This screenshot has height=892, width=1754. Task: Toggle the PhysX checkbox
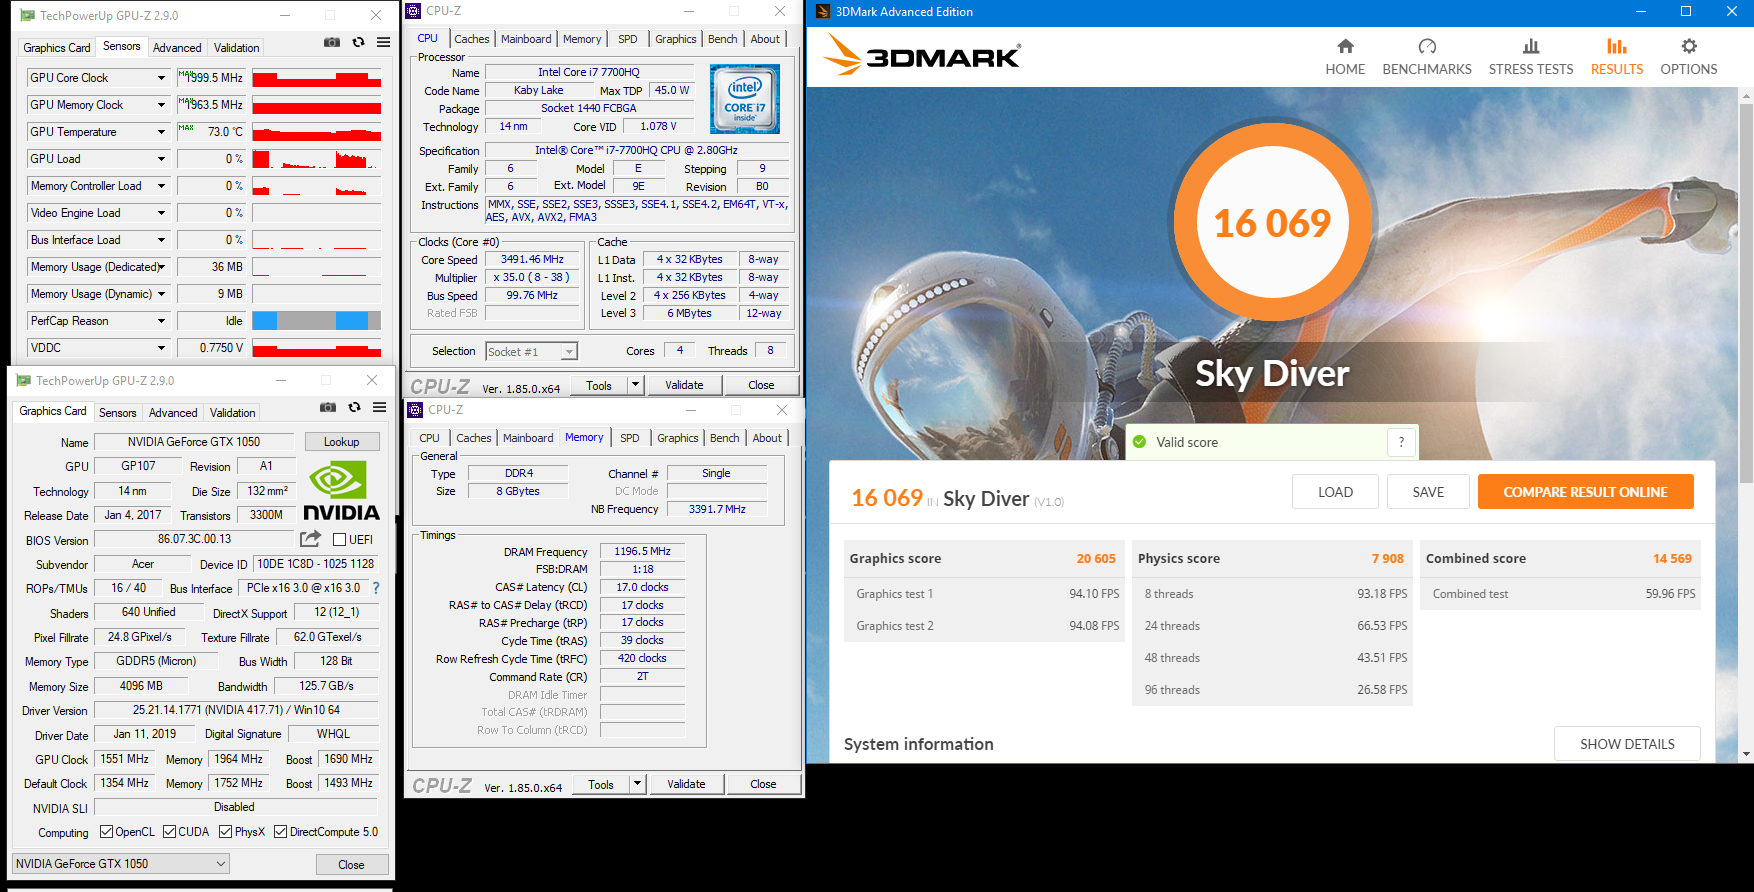[x=225, y=832]
